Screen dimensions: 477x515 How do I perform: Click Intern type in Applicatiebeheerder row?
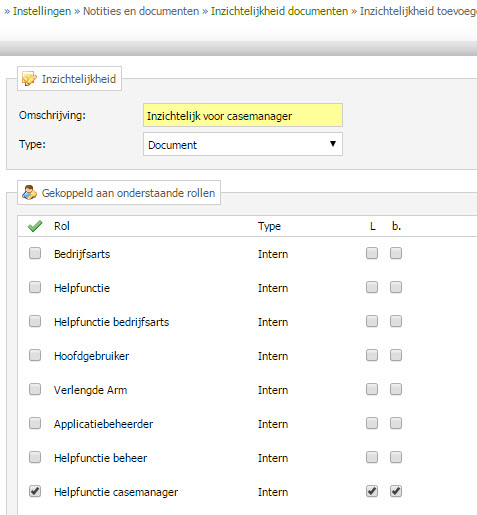[x=273, y=424]
